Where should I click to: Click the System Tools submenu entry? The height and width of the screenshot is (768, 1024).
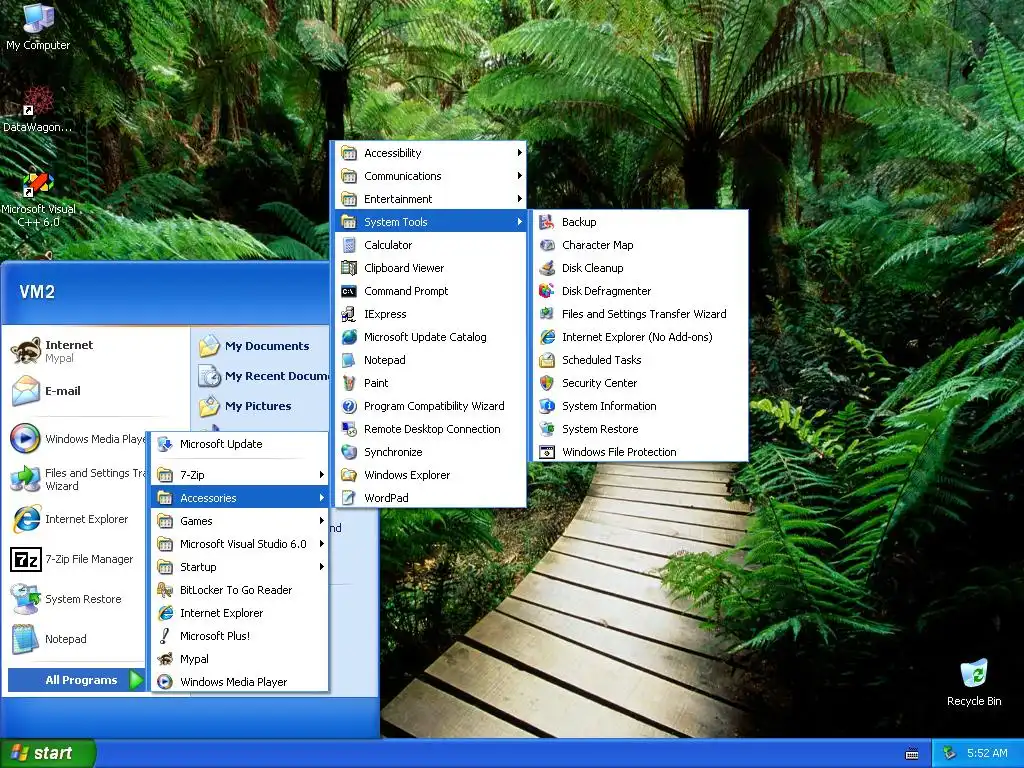coord(431,222)
